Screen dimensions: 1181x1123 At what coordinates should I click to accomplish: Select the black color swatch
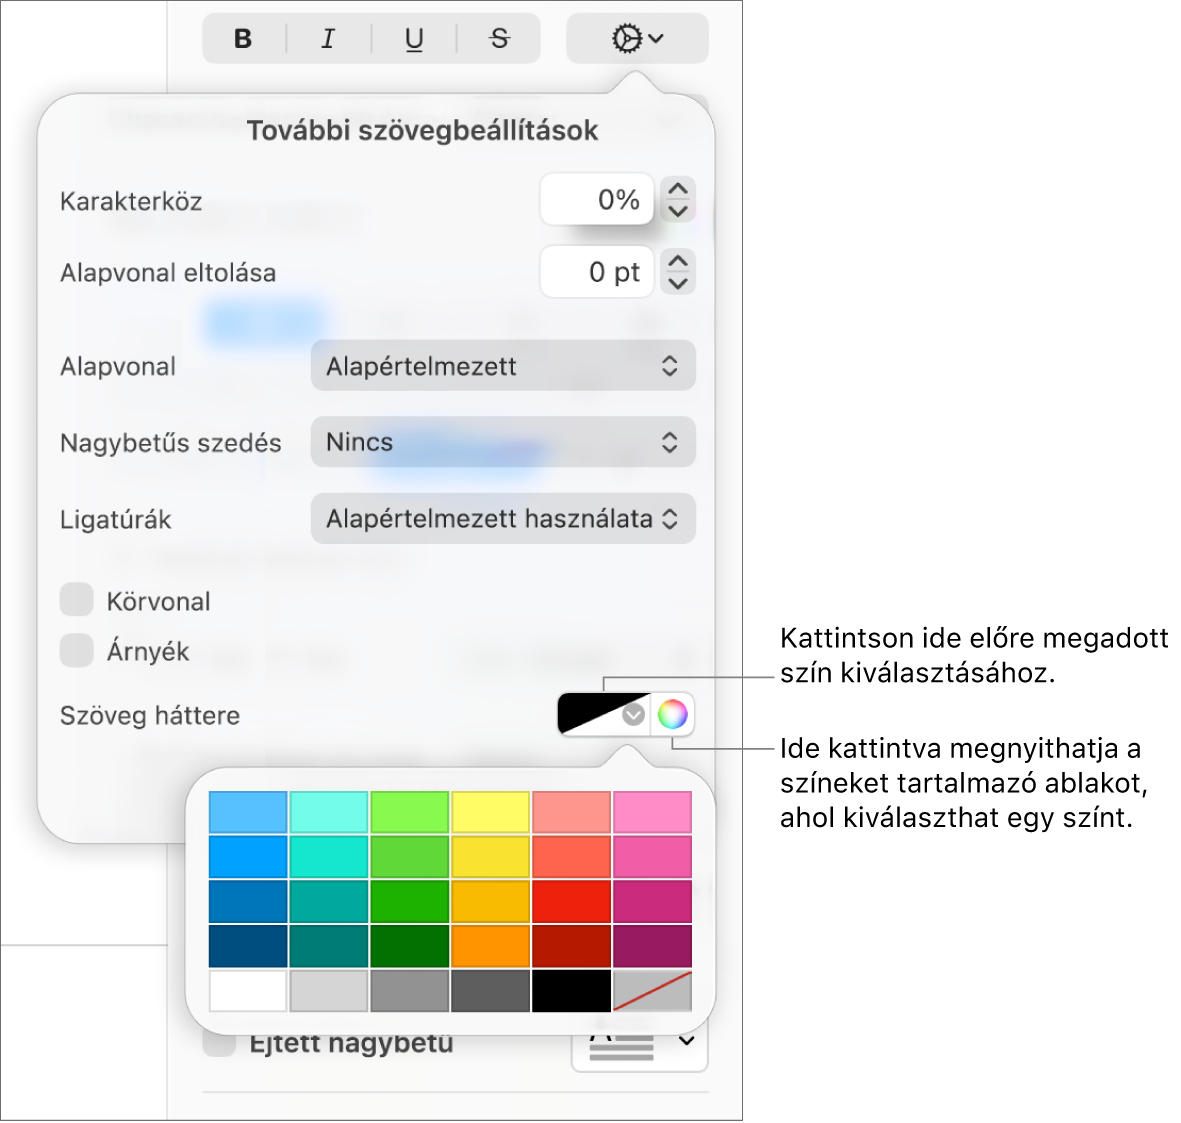[572, 990]
